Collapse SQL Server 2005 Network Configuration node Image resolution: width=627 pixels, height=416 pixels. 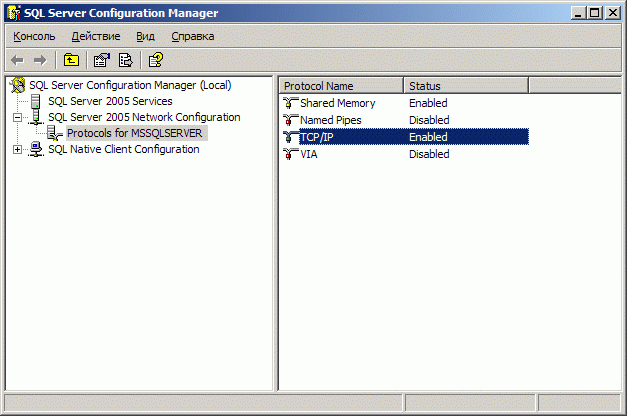coord(17,118)
